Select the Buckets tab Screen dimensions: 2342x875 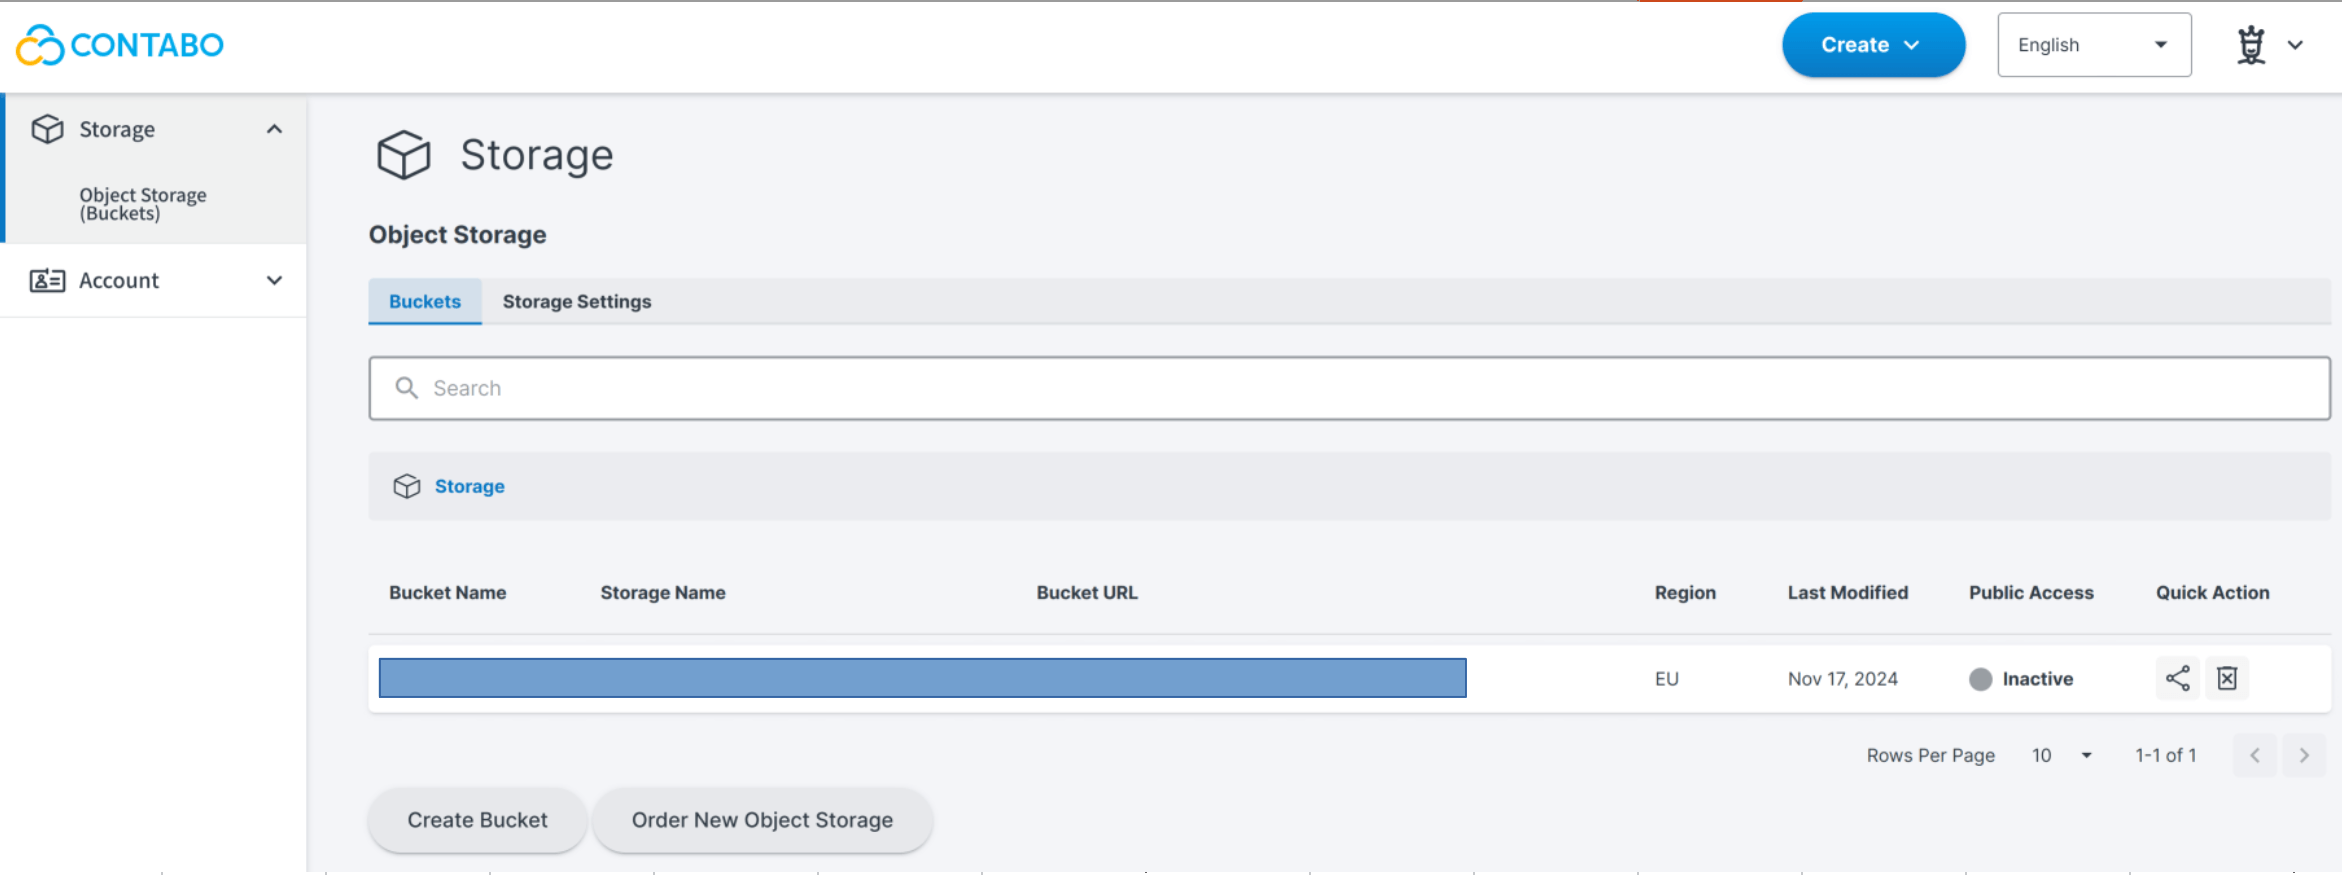click(x=425, y=302)
